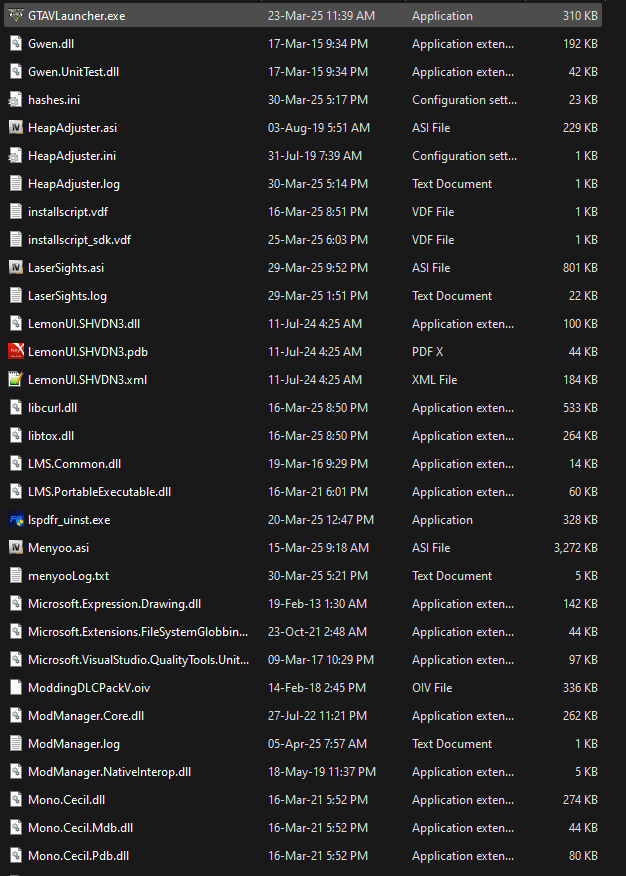Select the file name lspdfr_uinst.exe
The width and height of the screenshot is (626, 876).
(69, 520)
